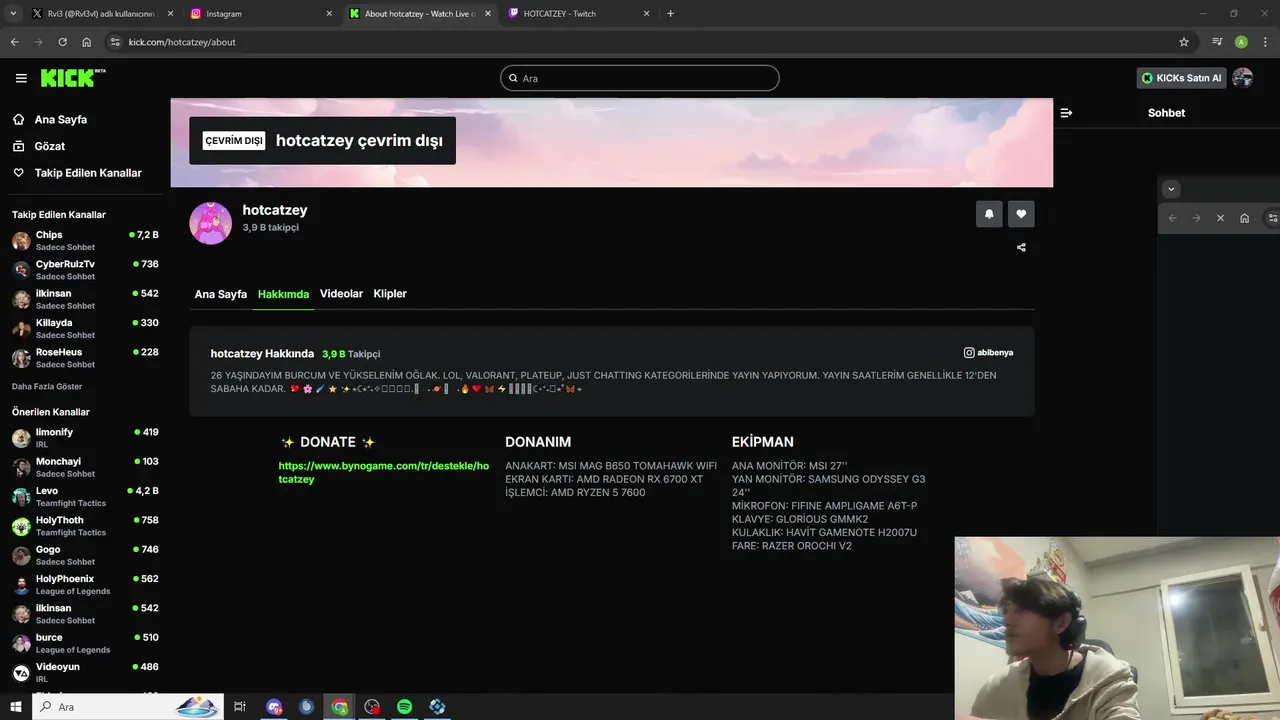The height and width of the screenshot is (720, 1280).
Task: Open Spotify from the taskbar
Action: coord(404,707)
